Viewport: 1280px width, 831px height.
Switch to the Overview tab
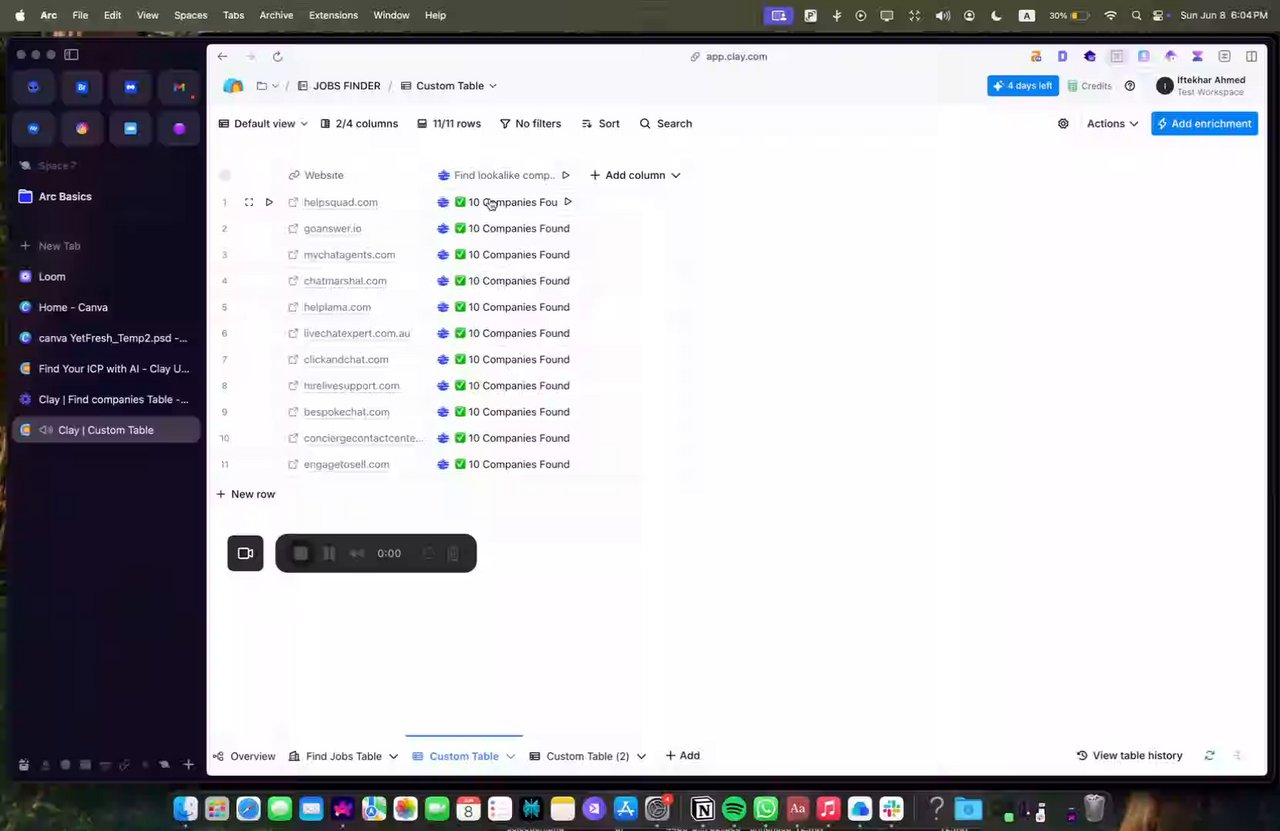244,757
